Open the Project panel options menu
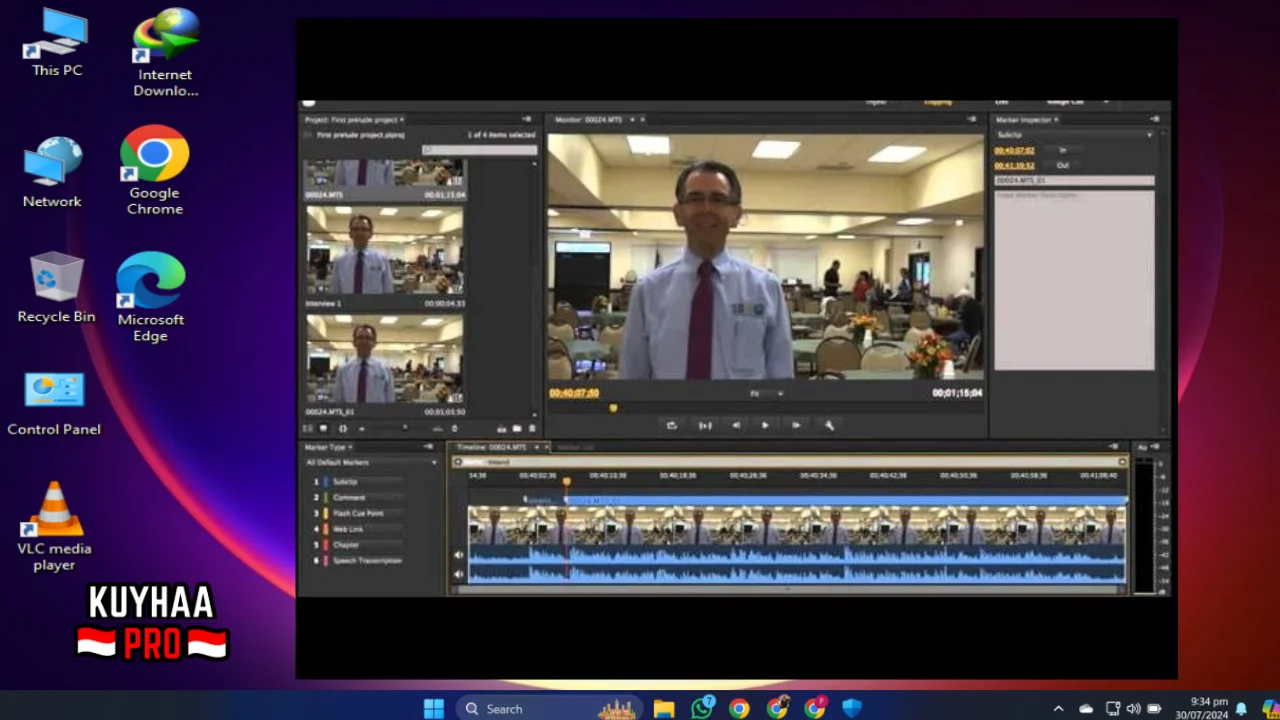Image resolution: width=1280 pixels, height=720 pixels. (527, 119)
